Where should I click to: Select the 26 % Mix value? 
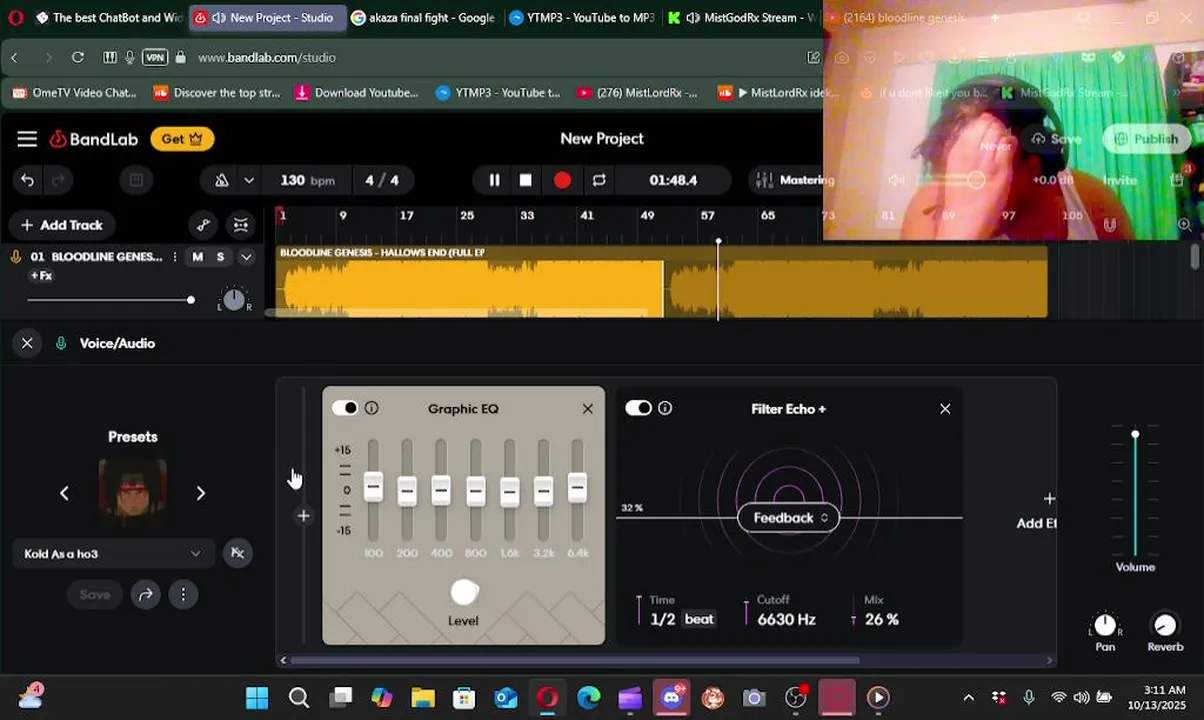pyautogui.click(x=882, y=620)
